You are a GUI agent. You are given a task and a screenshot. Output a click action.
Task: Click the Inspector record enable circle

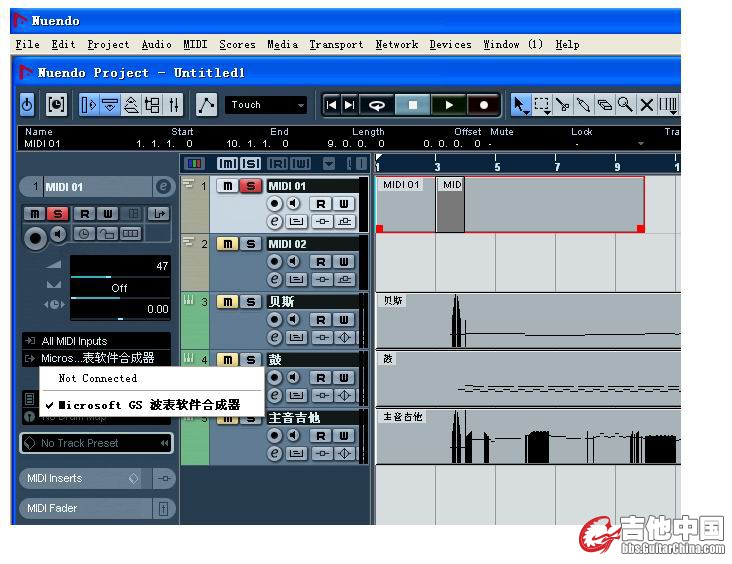(35, 238)
